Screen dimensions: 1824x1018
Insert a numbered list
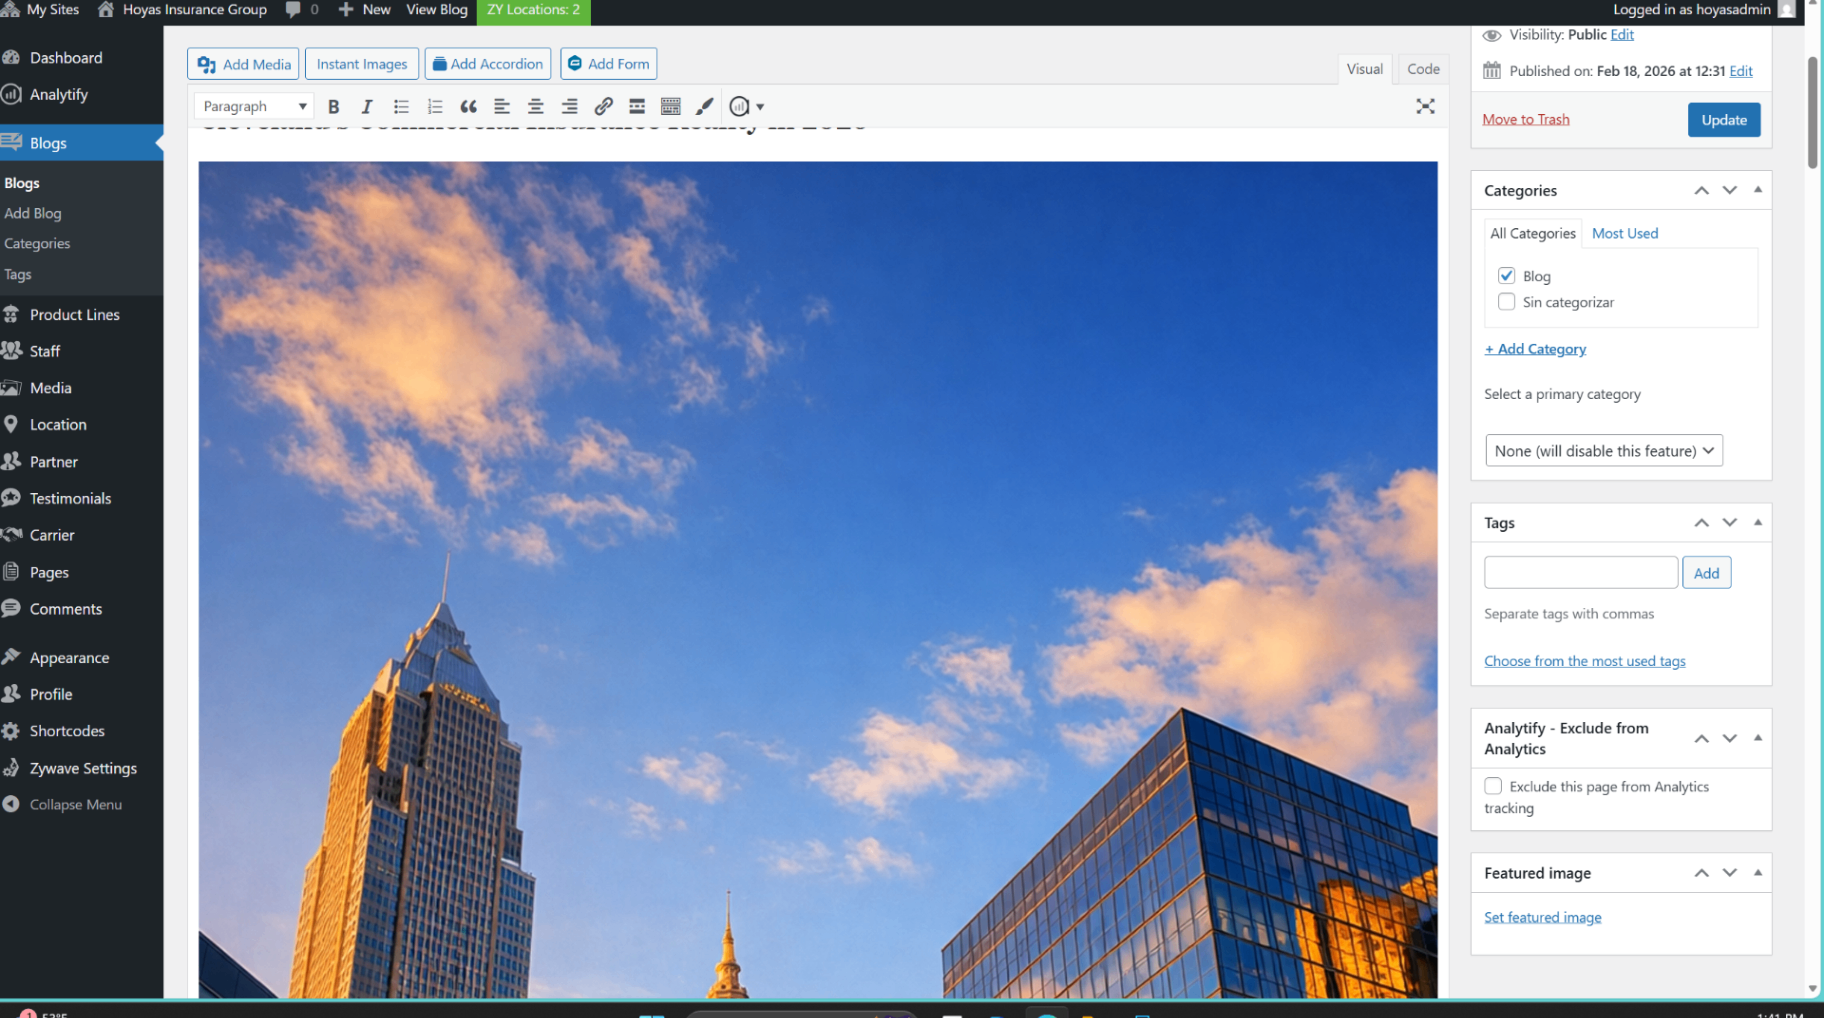tap(435, 106)
